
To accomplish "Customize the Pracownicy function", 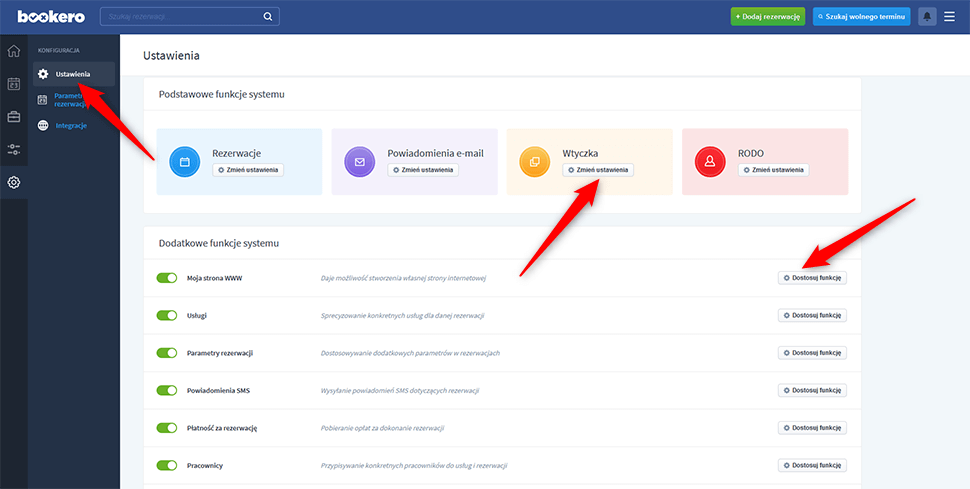I will 812,465.
